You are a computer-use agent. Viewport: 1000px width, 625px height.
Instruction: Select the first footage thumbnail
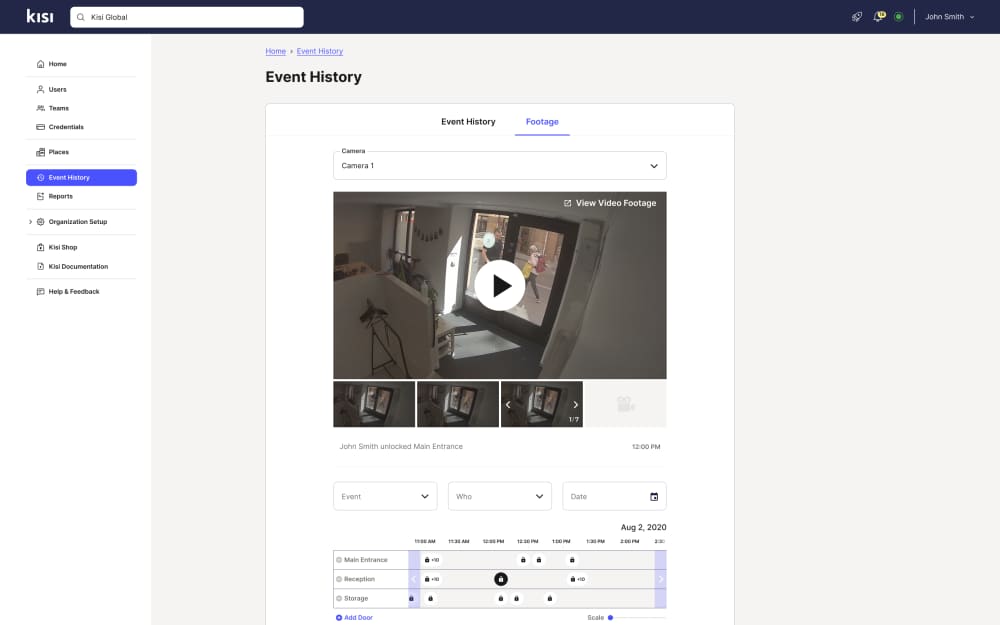click(374, 404)
